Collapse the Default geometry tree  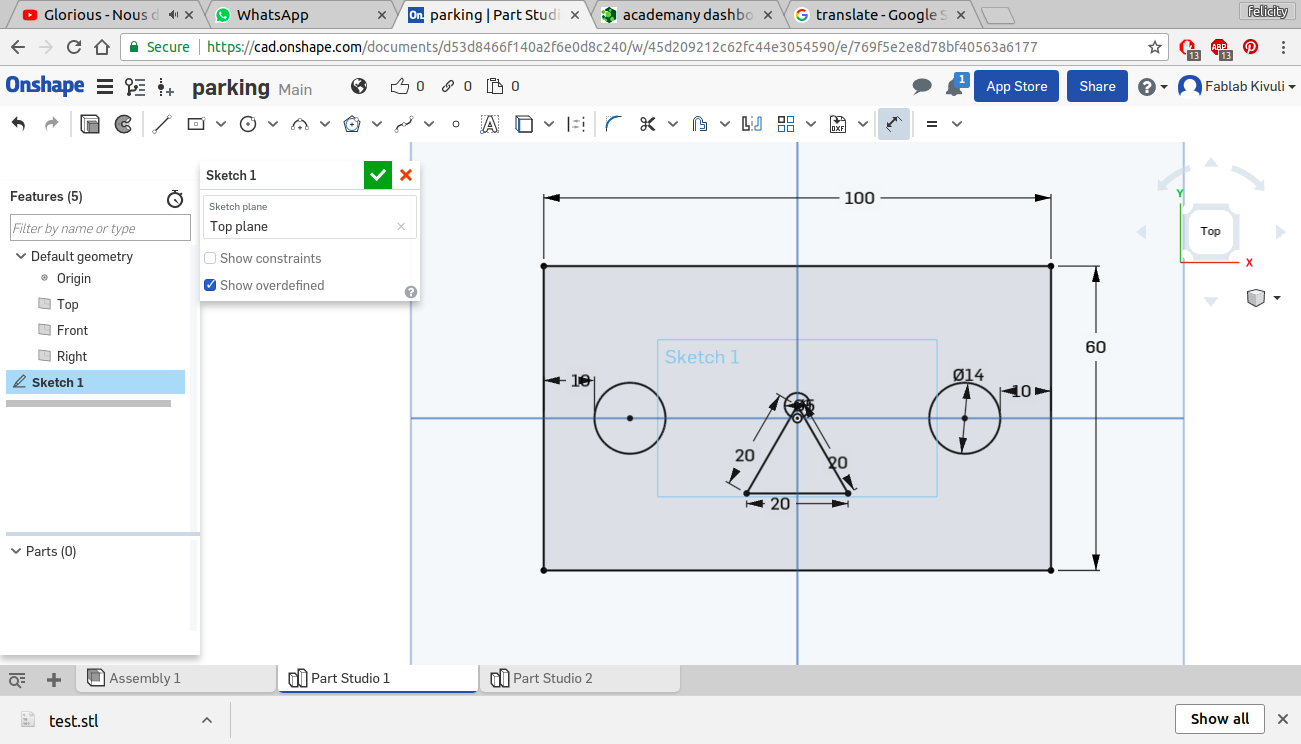(x=20, y=256)
